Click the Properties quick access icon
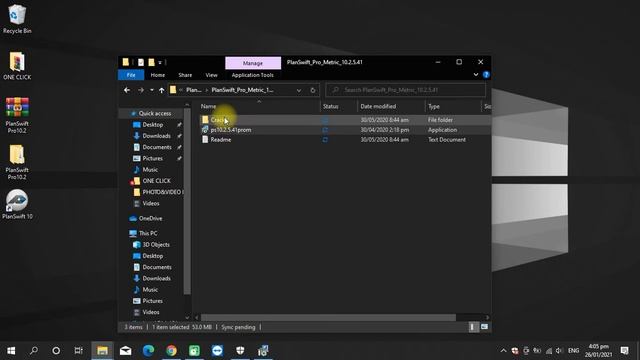Viewport: 640px width, 360px height. coord(141,62)
